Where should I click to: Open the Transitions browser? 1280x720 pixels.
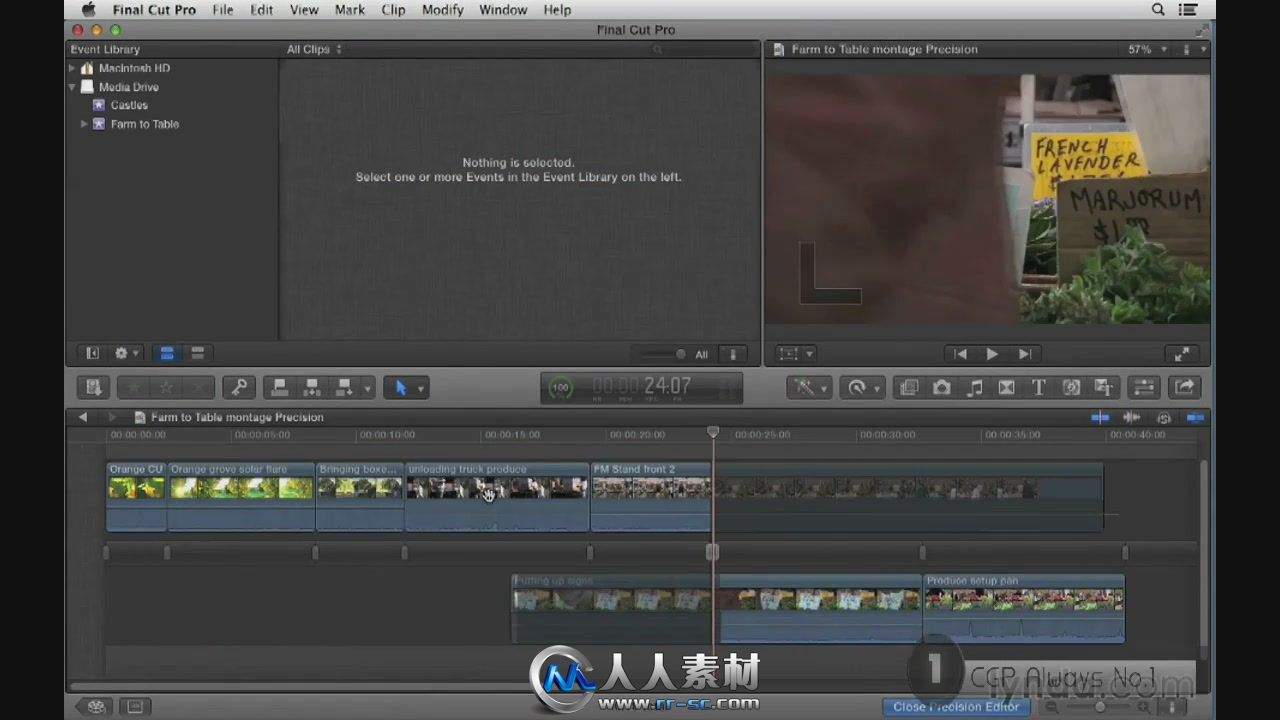[1006, 387]
